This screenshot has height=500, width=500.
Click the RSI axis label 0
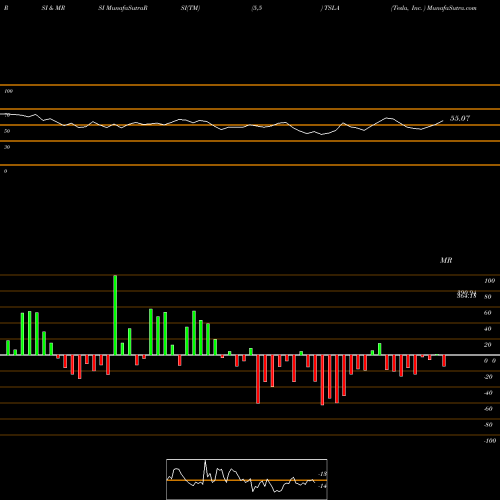(x=5, y=171)
